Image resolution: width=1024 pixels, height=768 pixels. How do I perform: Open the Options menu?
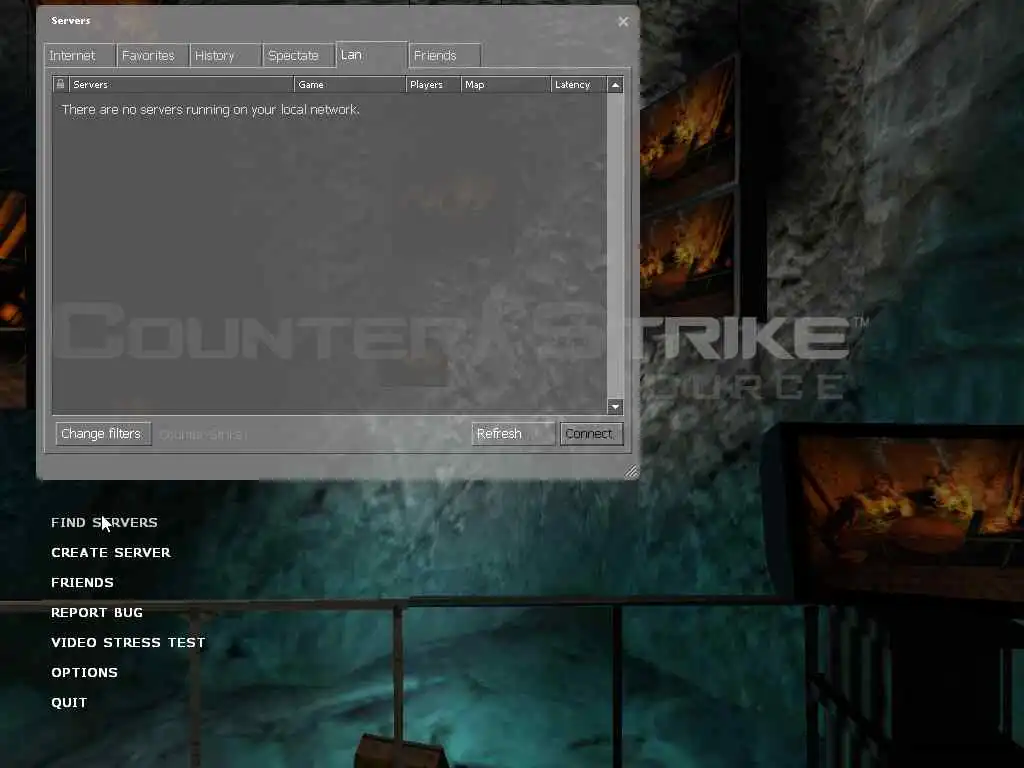[84, 673]
